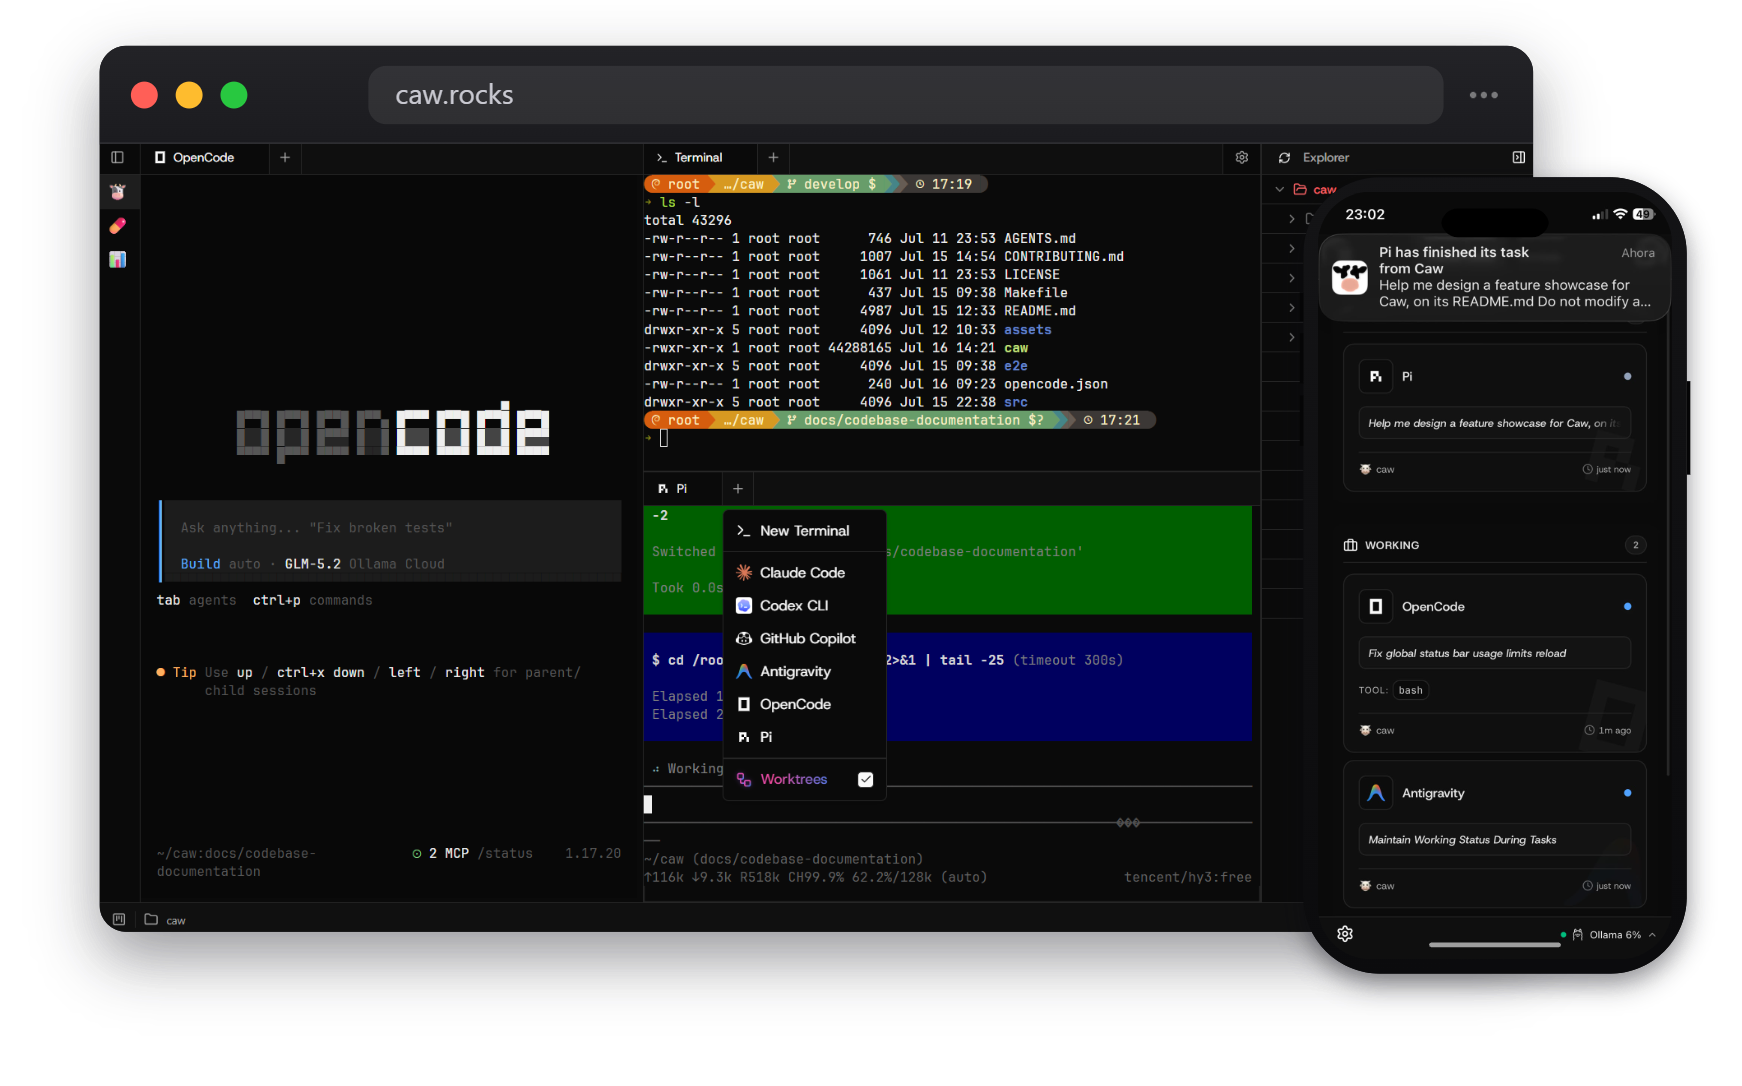Collapse the Explorer side panel icon
The width and height of the screenshot is (1742, 1086).
click(1519, 157)
